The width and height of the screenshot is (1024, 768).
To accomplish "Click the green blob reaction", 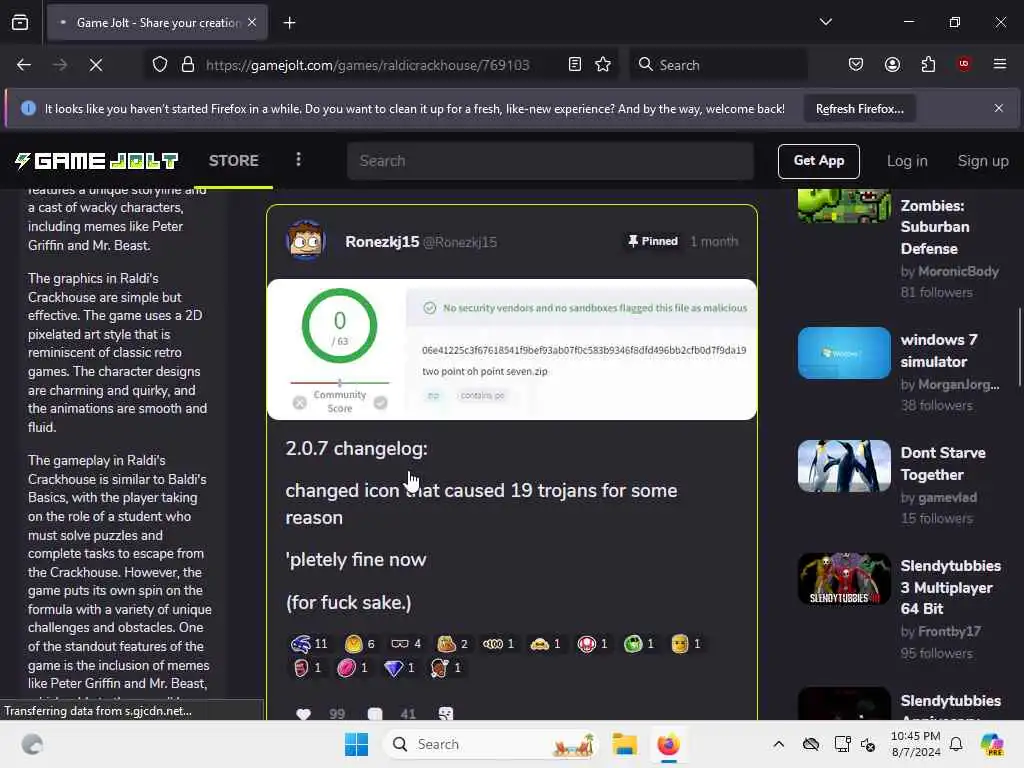I will [639, 644].
